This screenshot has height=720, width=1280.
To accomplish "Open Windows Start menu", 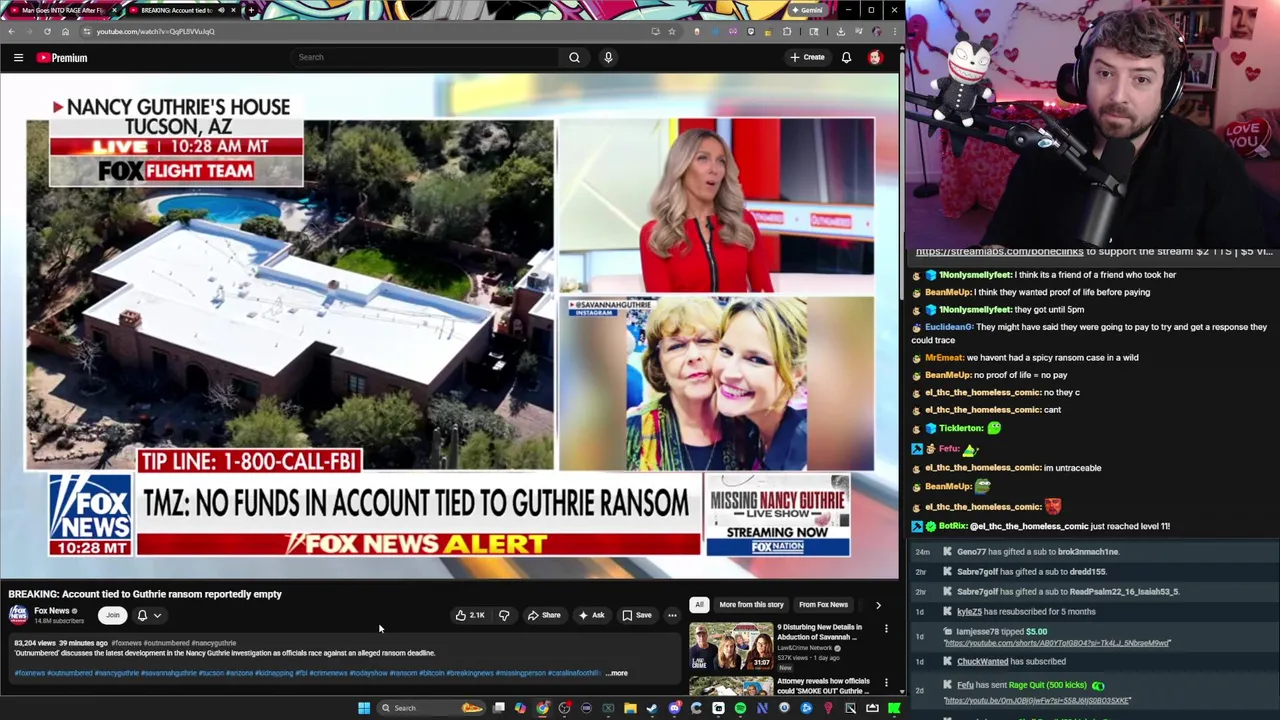I will [364, 708].
